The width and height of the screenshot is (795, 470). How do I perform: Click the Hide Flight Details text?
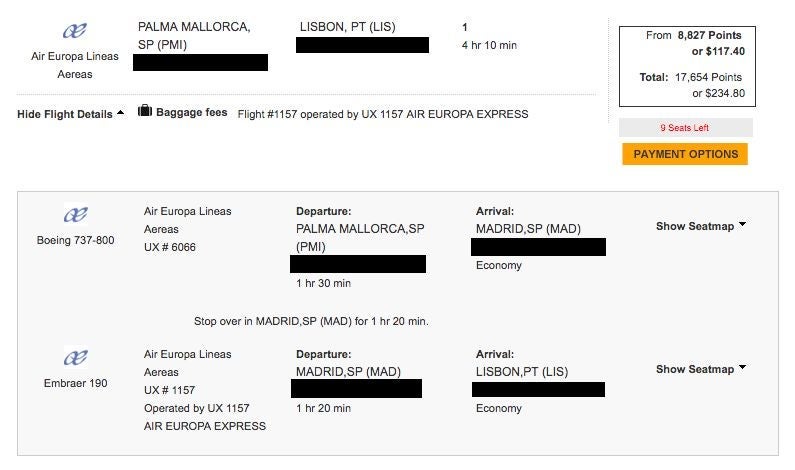coord(65,114)
